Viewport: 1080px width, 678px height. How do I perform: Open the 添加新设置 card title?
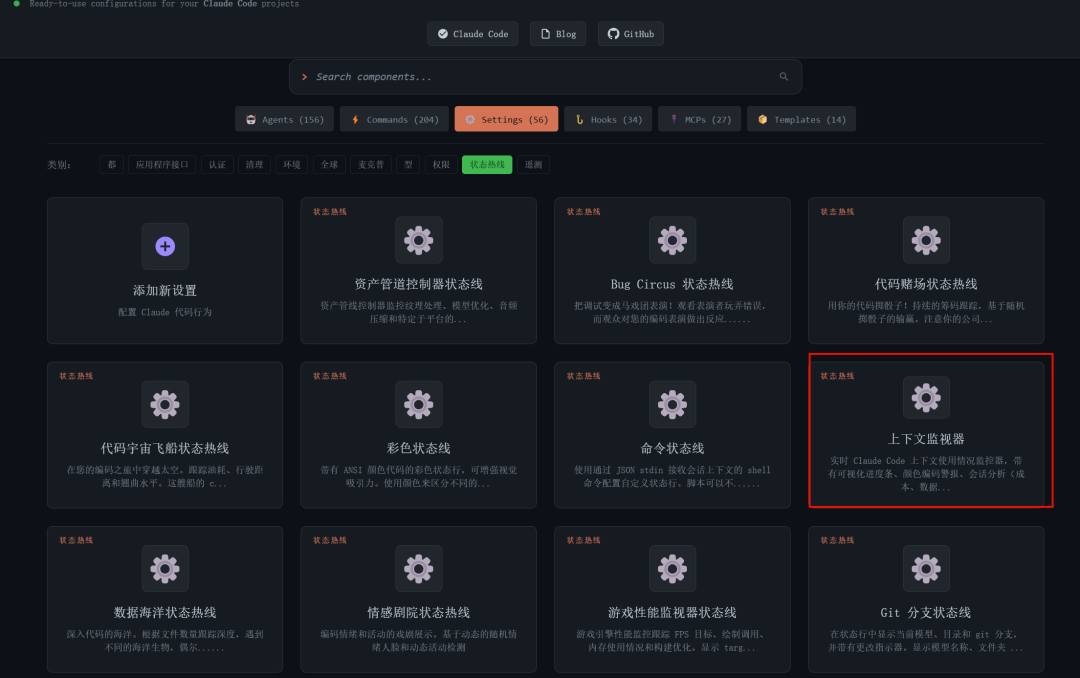pos(165,291)
